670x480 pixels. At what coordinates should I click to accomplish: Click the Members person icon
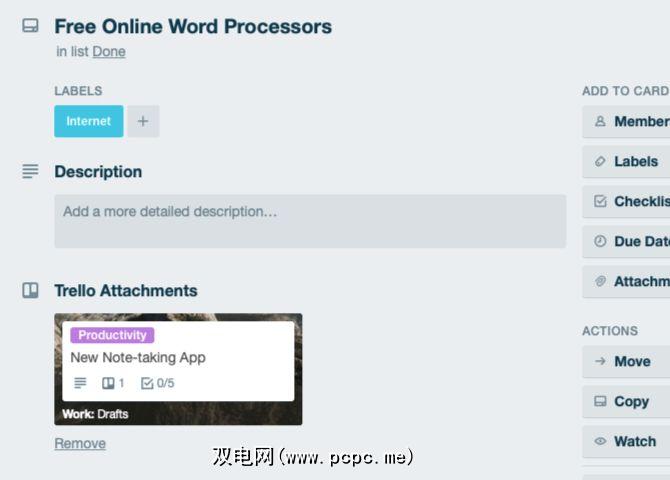pos(600,121)
